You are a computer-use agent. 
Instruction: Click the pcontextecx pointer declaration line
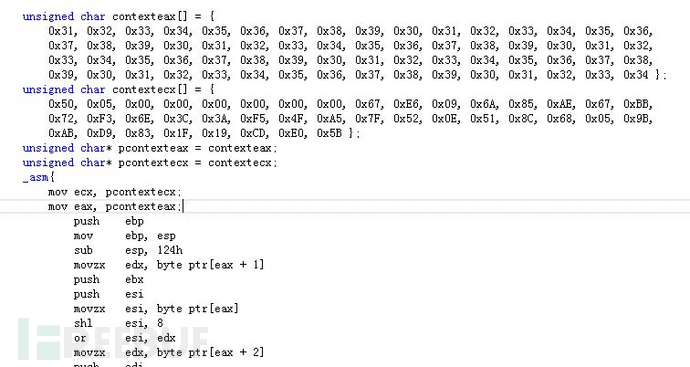click(150, 163)
